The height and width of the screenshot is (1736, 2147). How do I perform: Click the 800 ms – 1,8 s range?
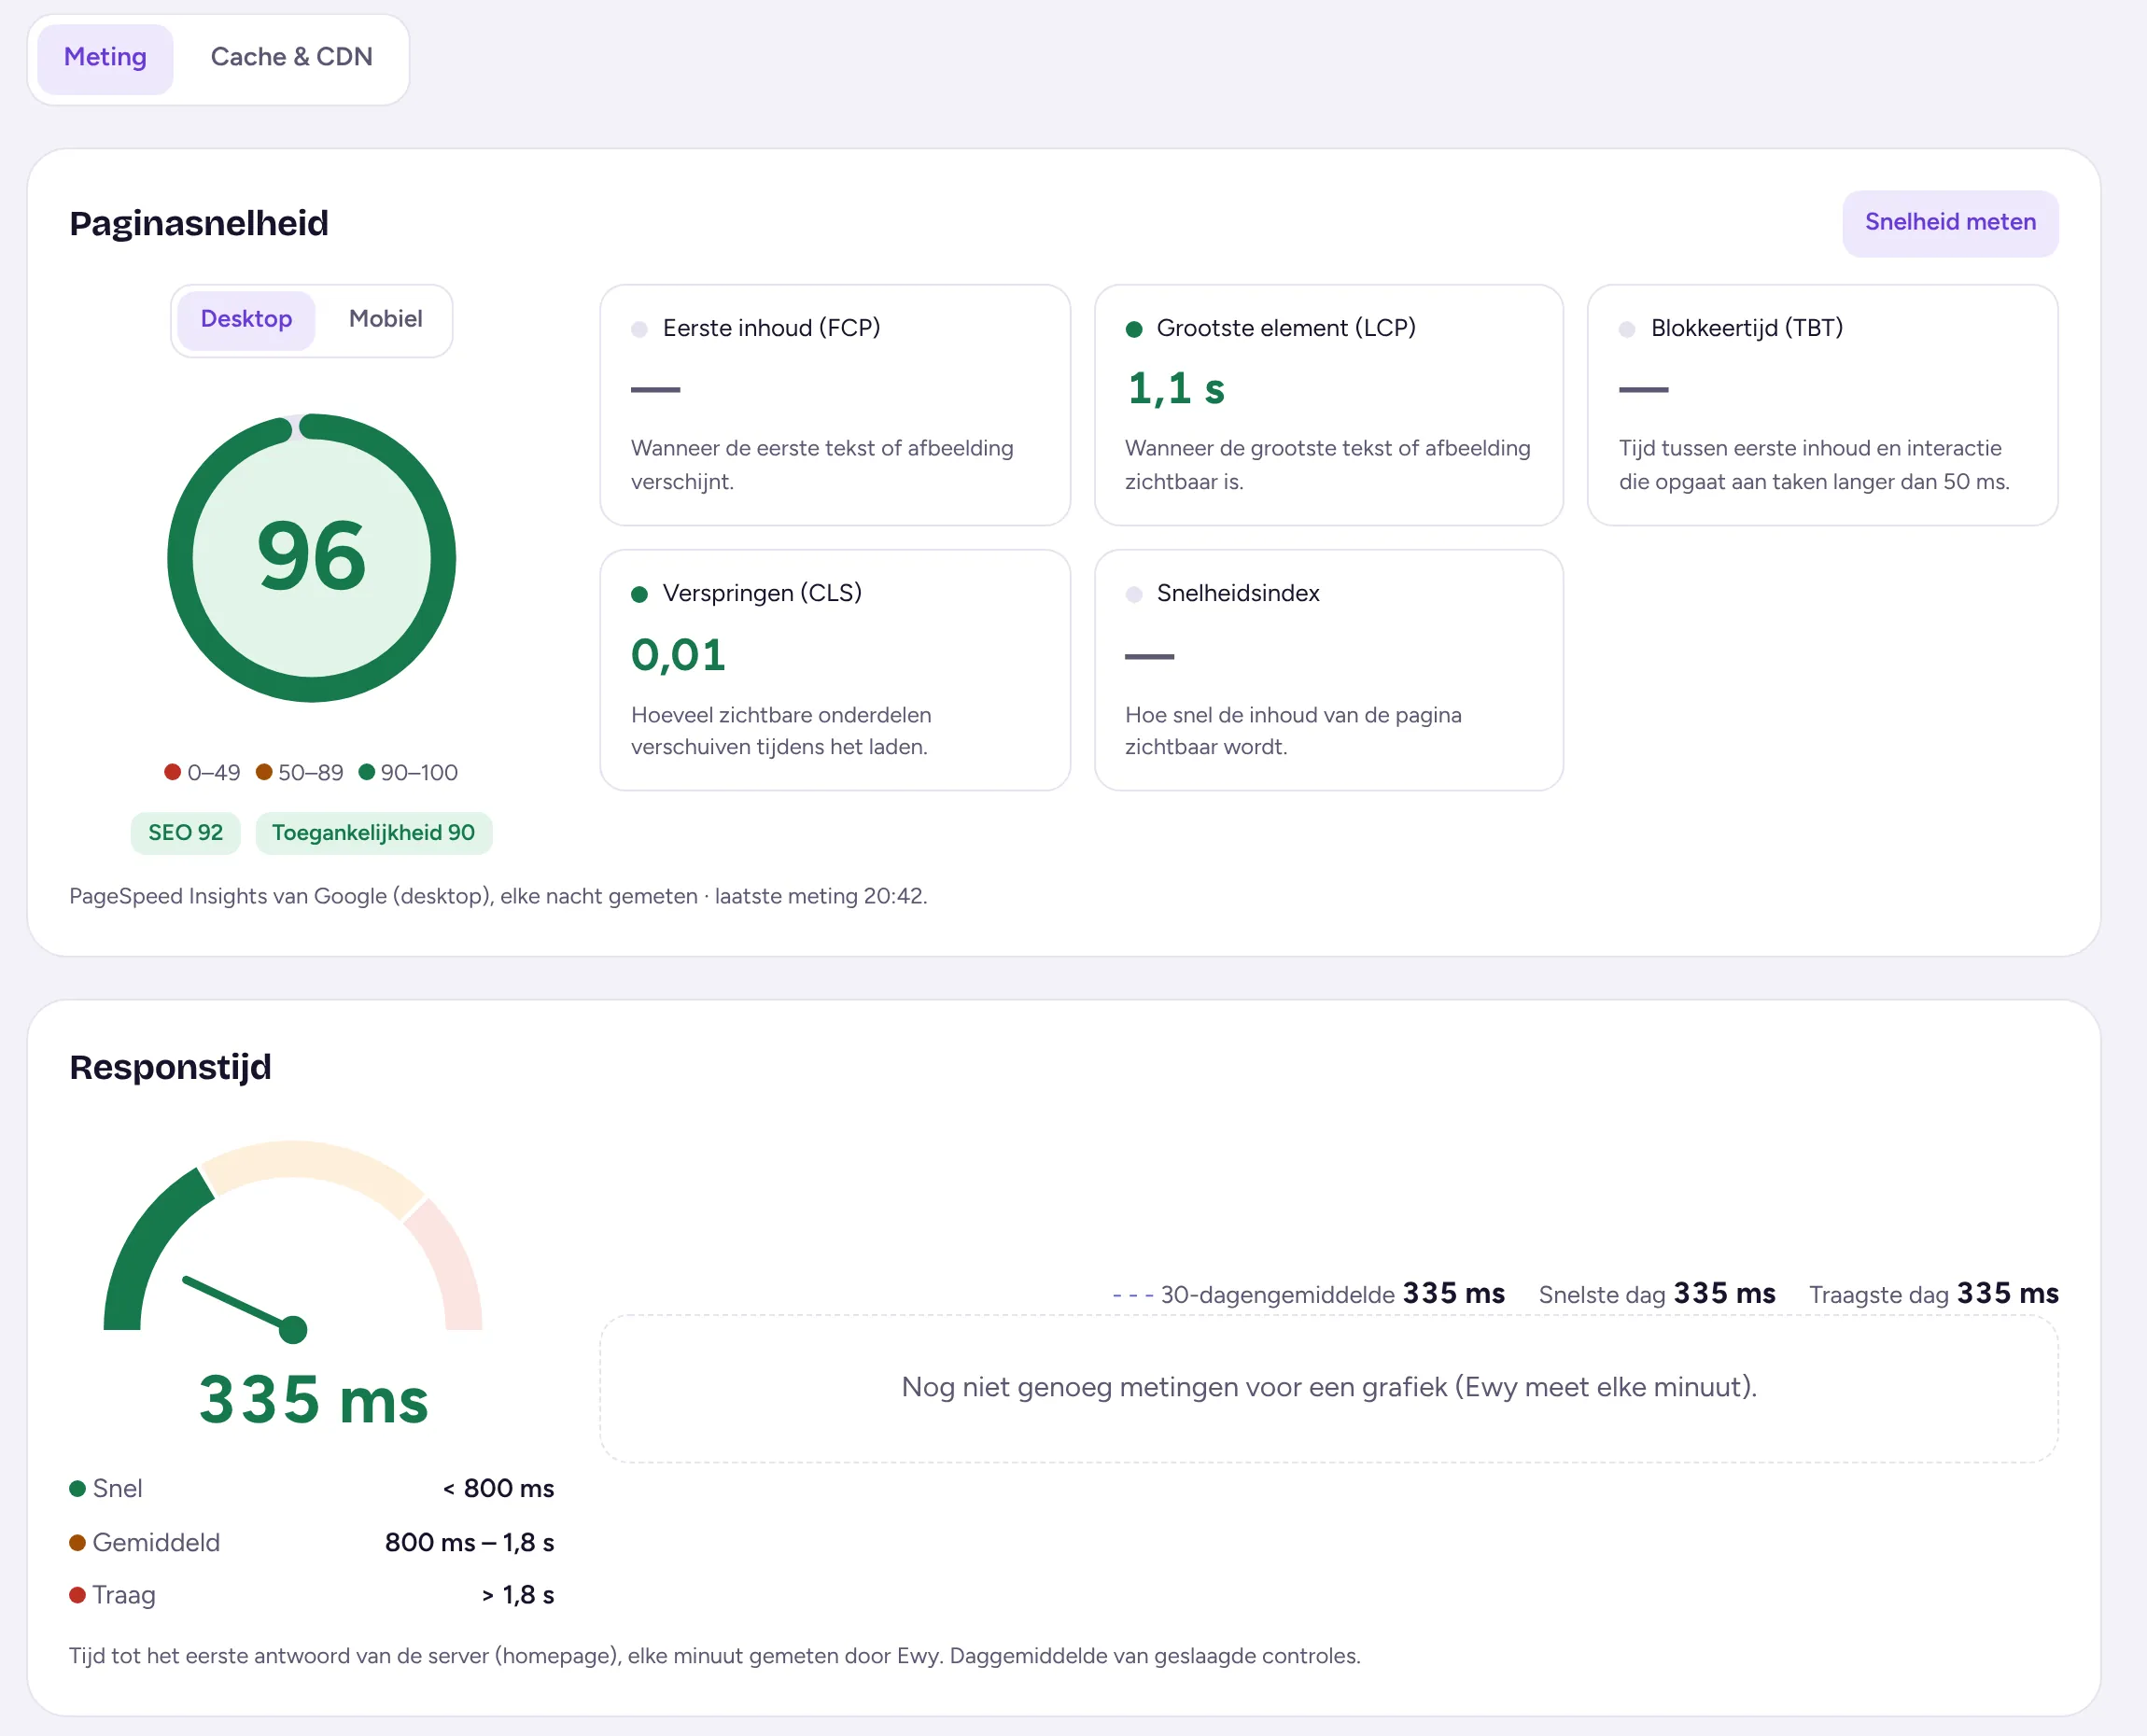(469, 1542)
